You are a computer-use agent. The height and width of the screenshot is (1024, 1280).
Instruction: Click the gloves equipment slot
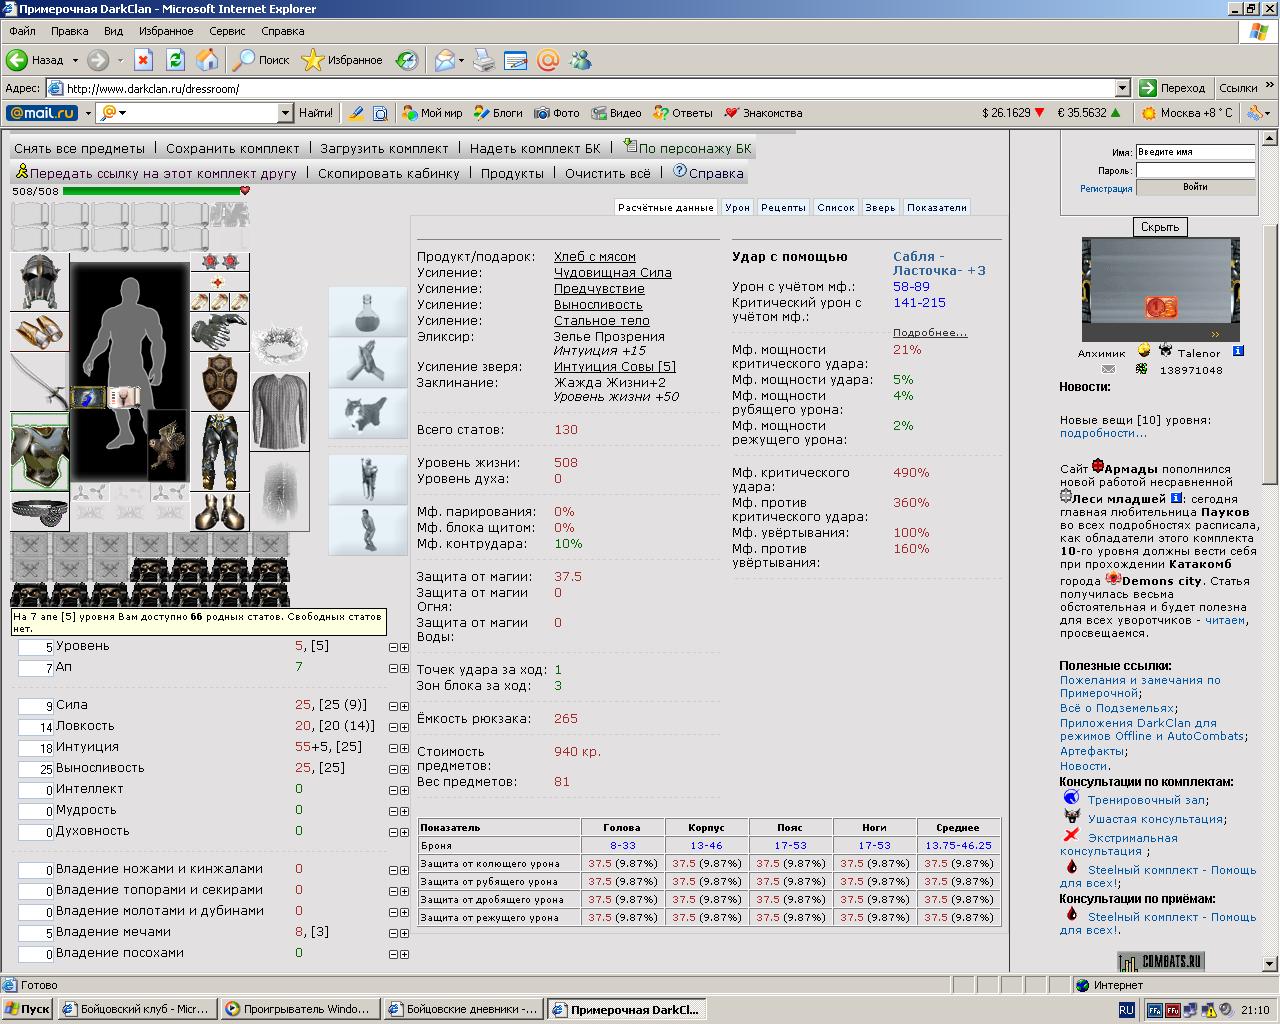pos(219,332)
